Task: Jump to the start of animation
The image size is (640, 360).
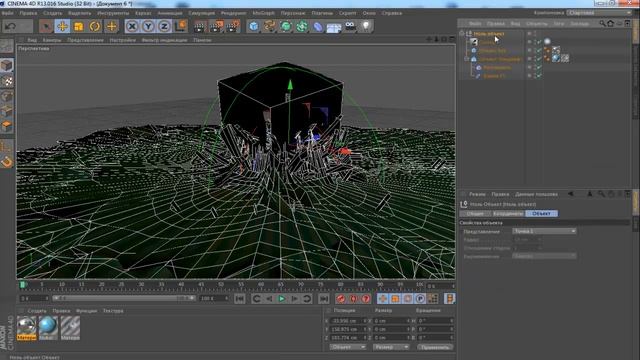Action: (240, 299)
